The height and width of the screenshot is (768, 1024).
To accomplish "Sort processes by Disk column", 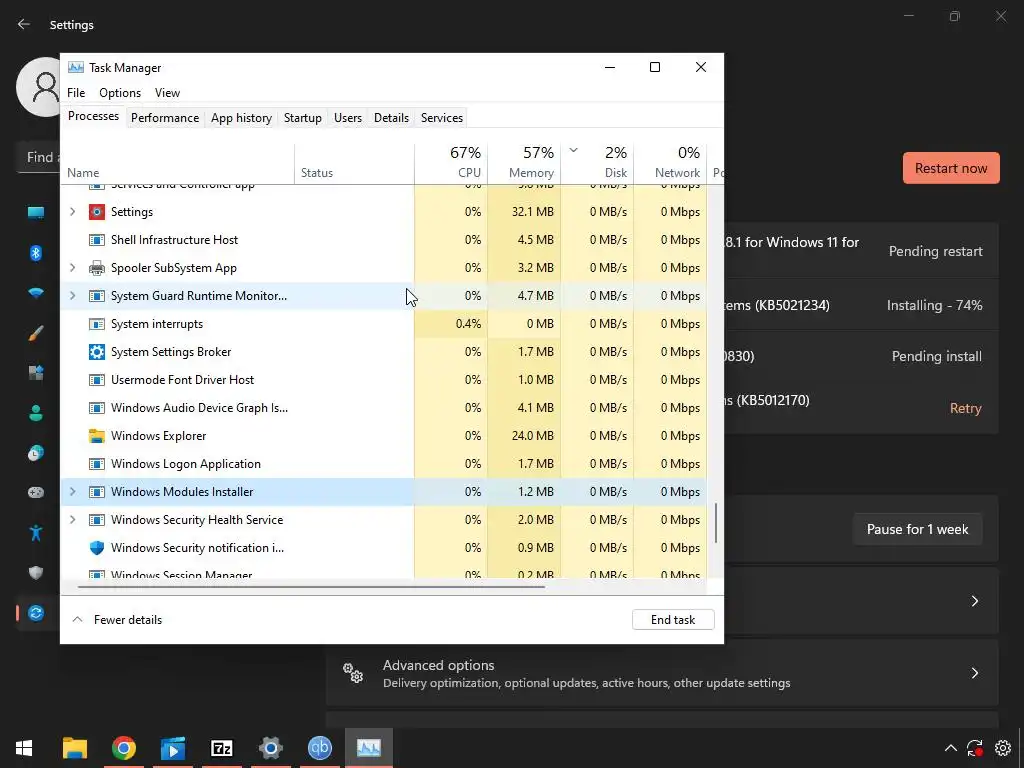I will pyautogui.click(x=598, y=162).
